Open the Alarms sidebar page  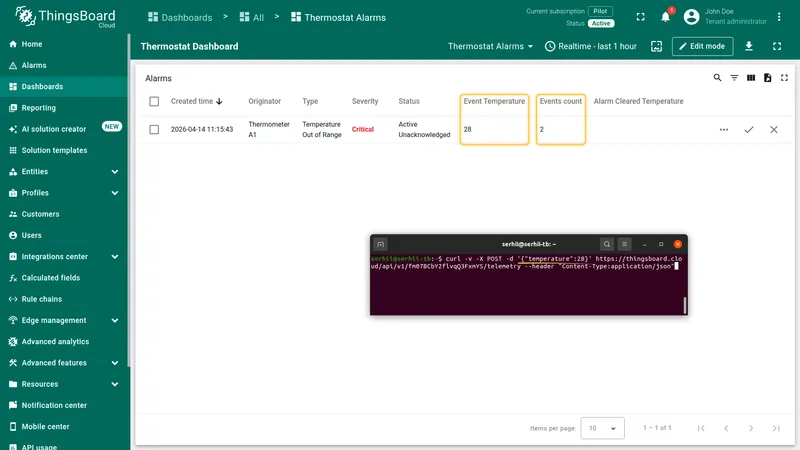click(x=64, y=65)
